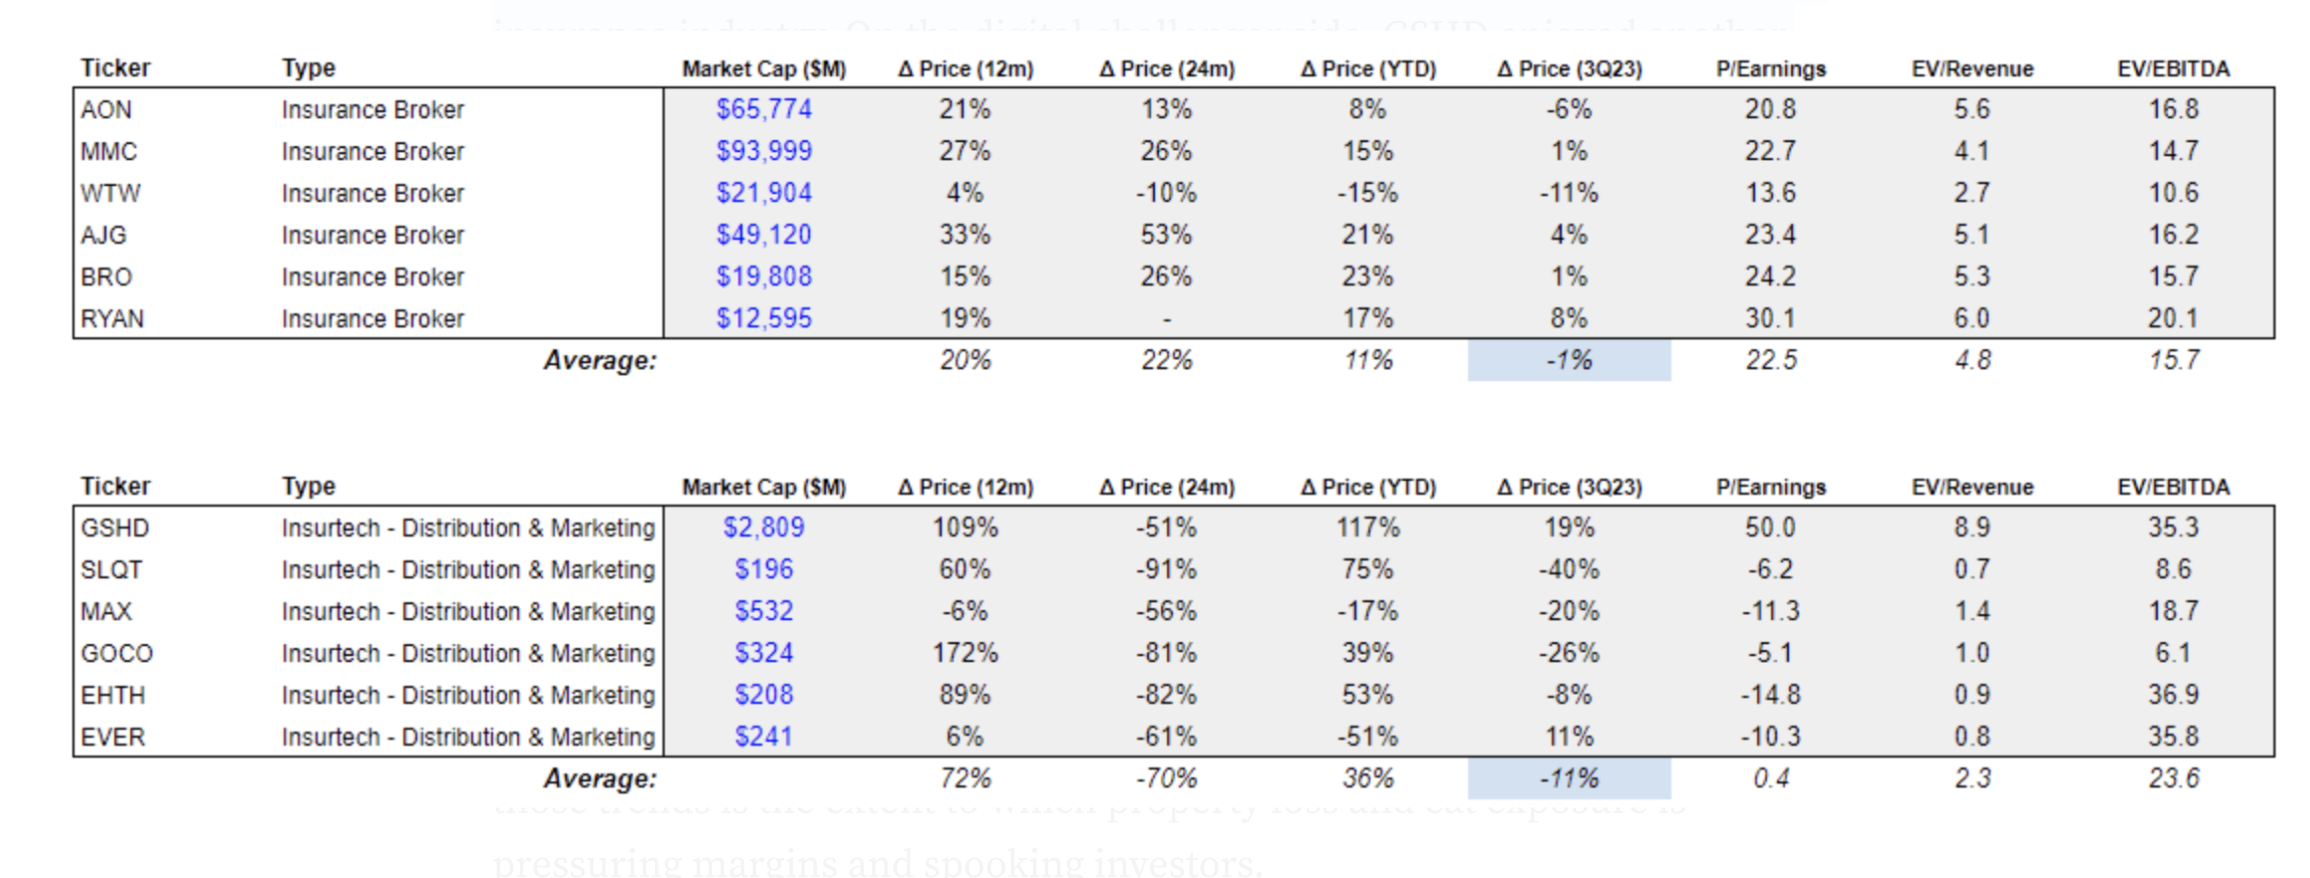Click the EHTH ticker label
This screenshot has height=878, width=2310.
click(x=113, y=695)
